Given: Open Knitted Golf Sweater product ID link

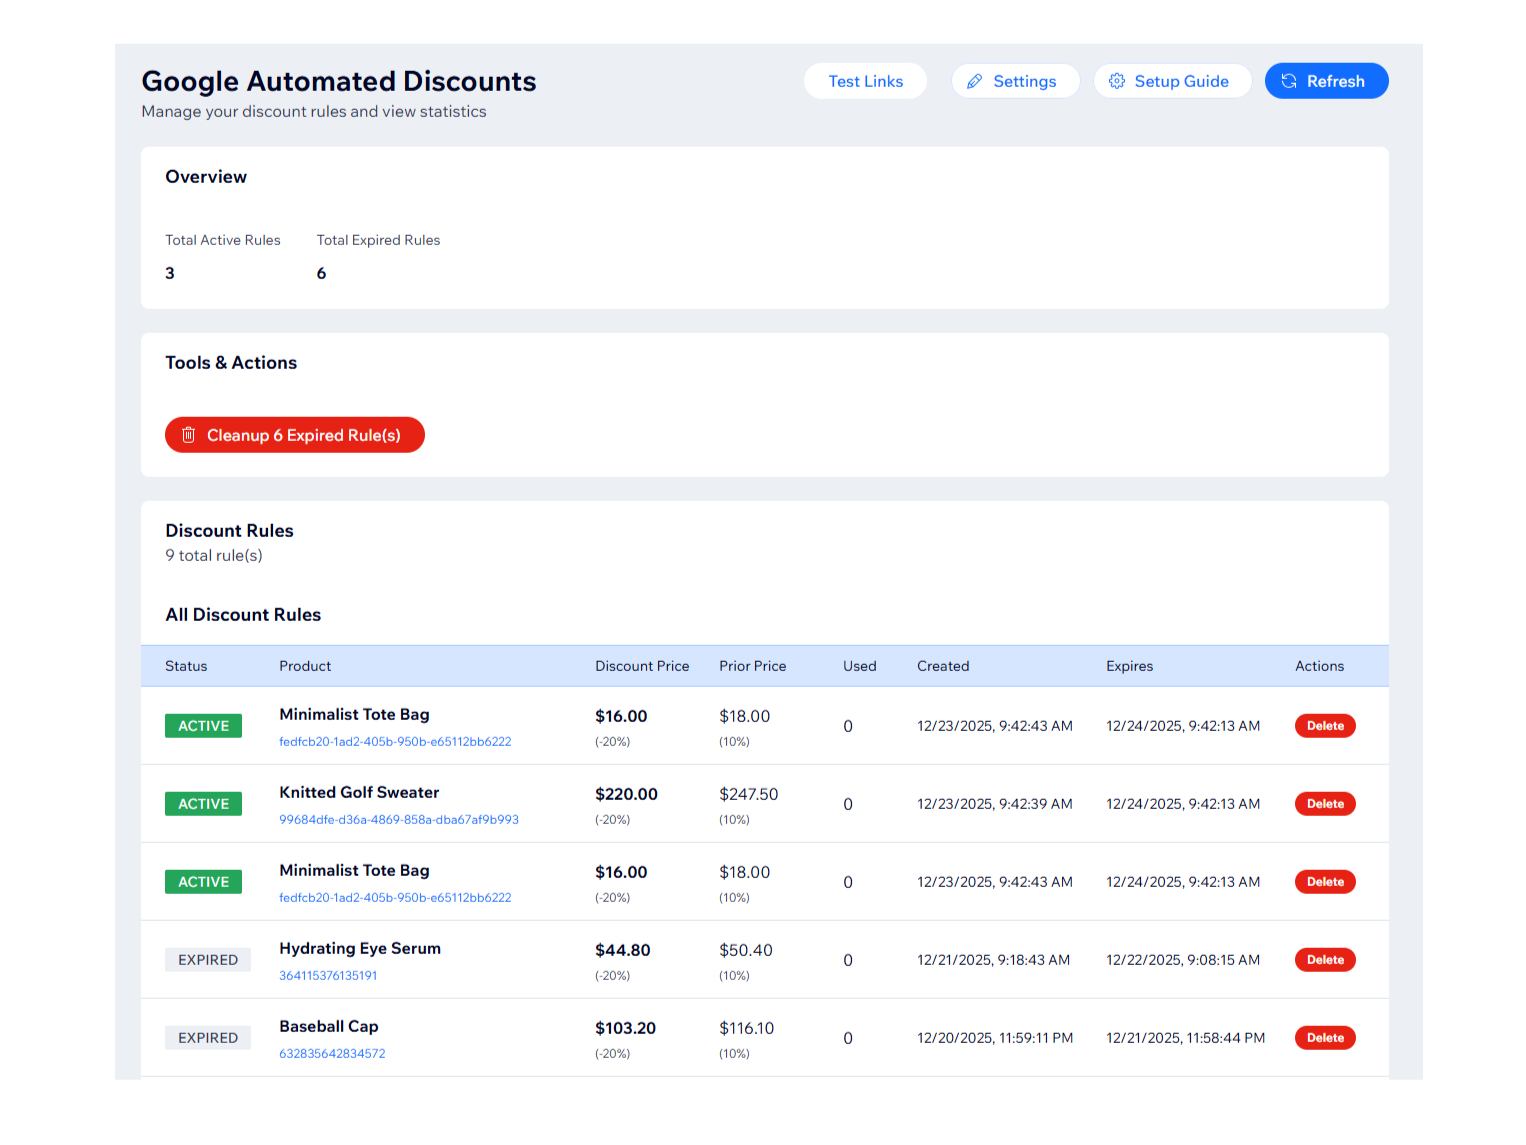Looking at the screenshot, I should coord(398,820).
